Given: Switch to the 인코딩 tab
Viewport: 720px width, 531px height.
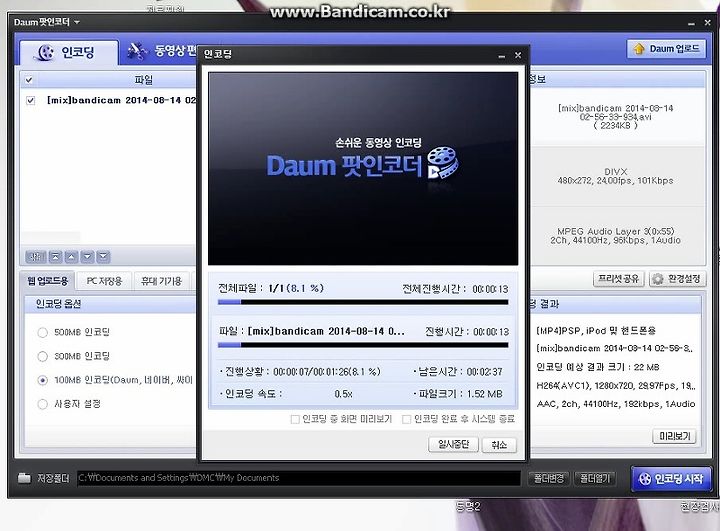Looking at the screenshot, I should 69,52.
